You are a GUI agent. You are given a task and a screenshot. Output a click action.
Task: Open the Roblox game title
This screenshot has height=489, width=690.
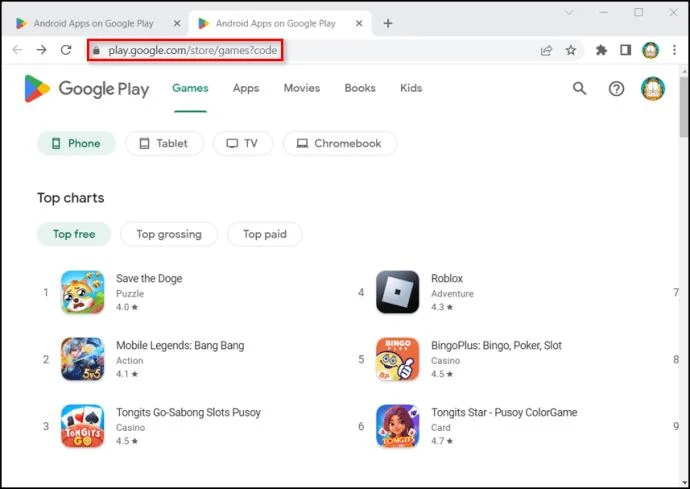(447, 279)
